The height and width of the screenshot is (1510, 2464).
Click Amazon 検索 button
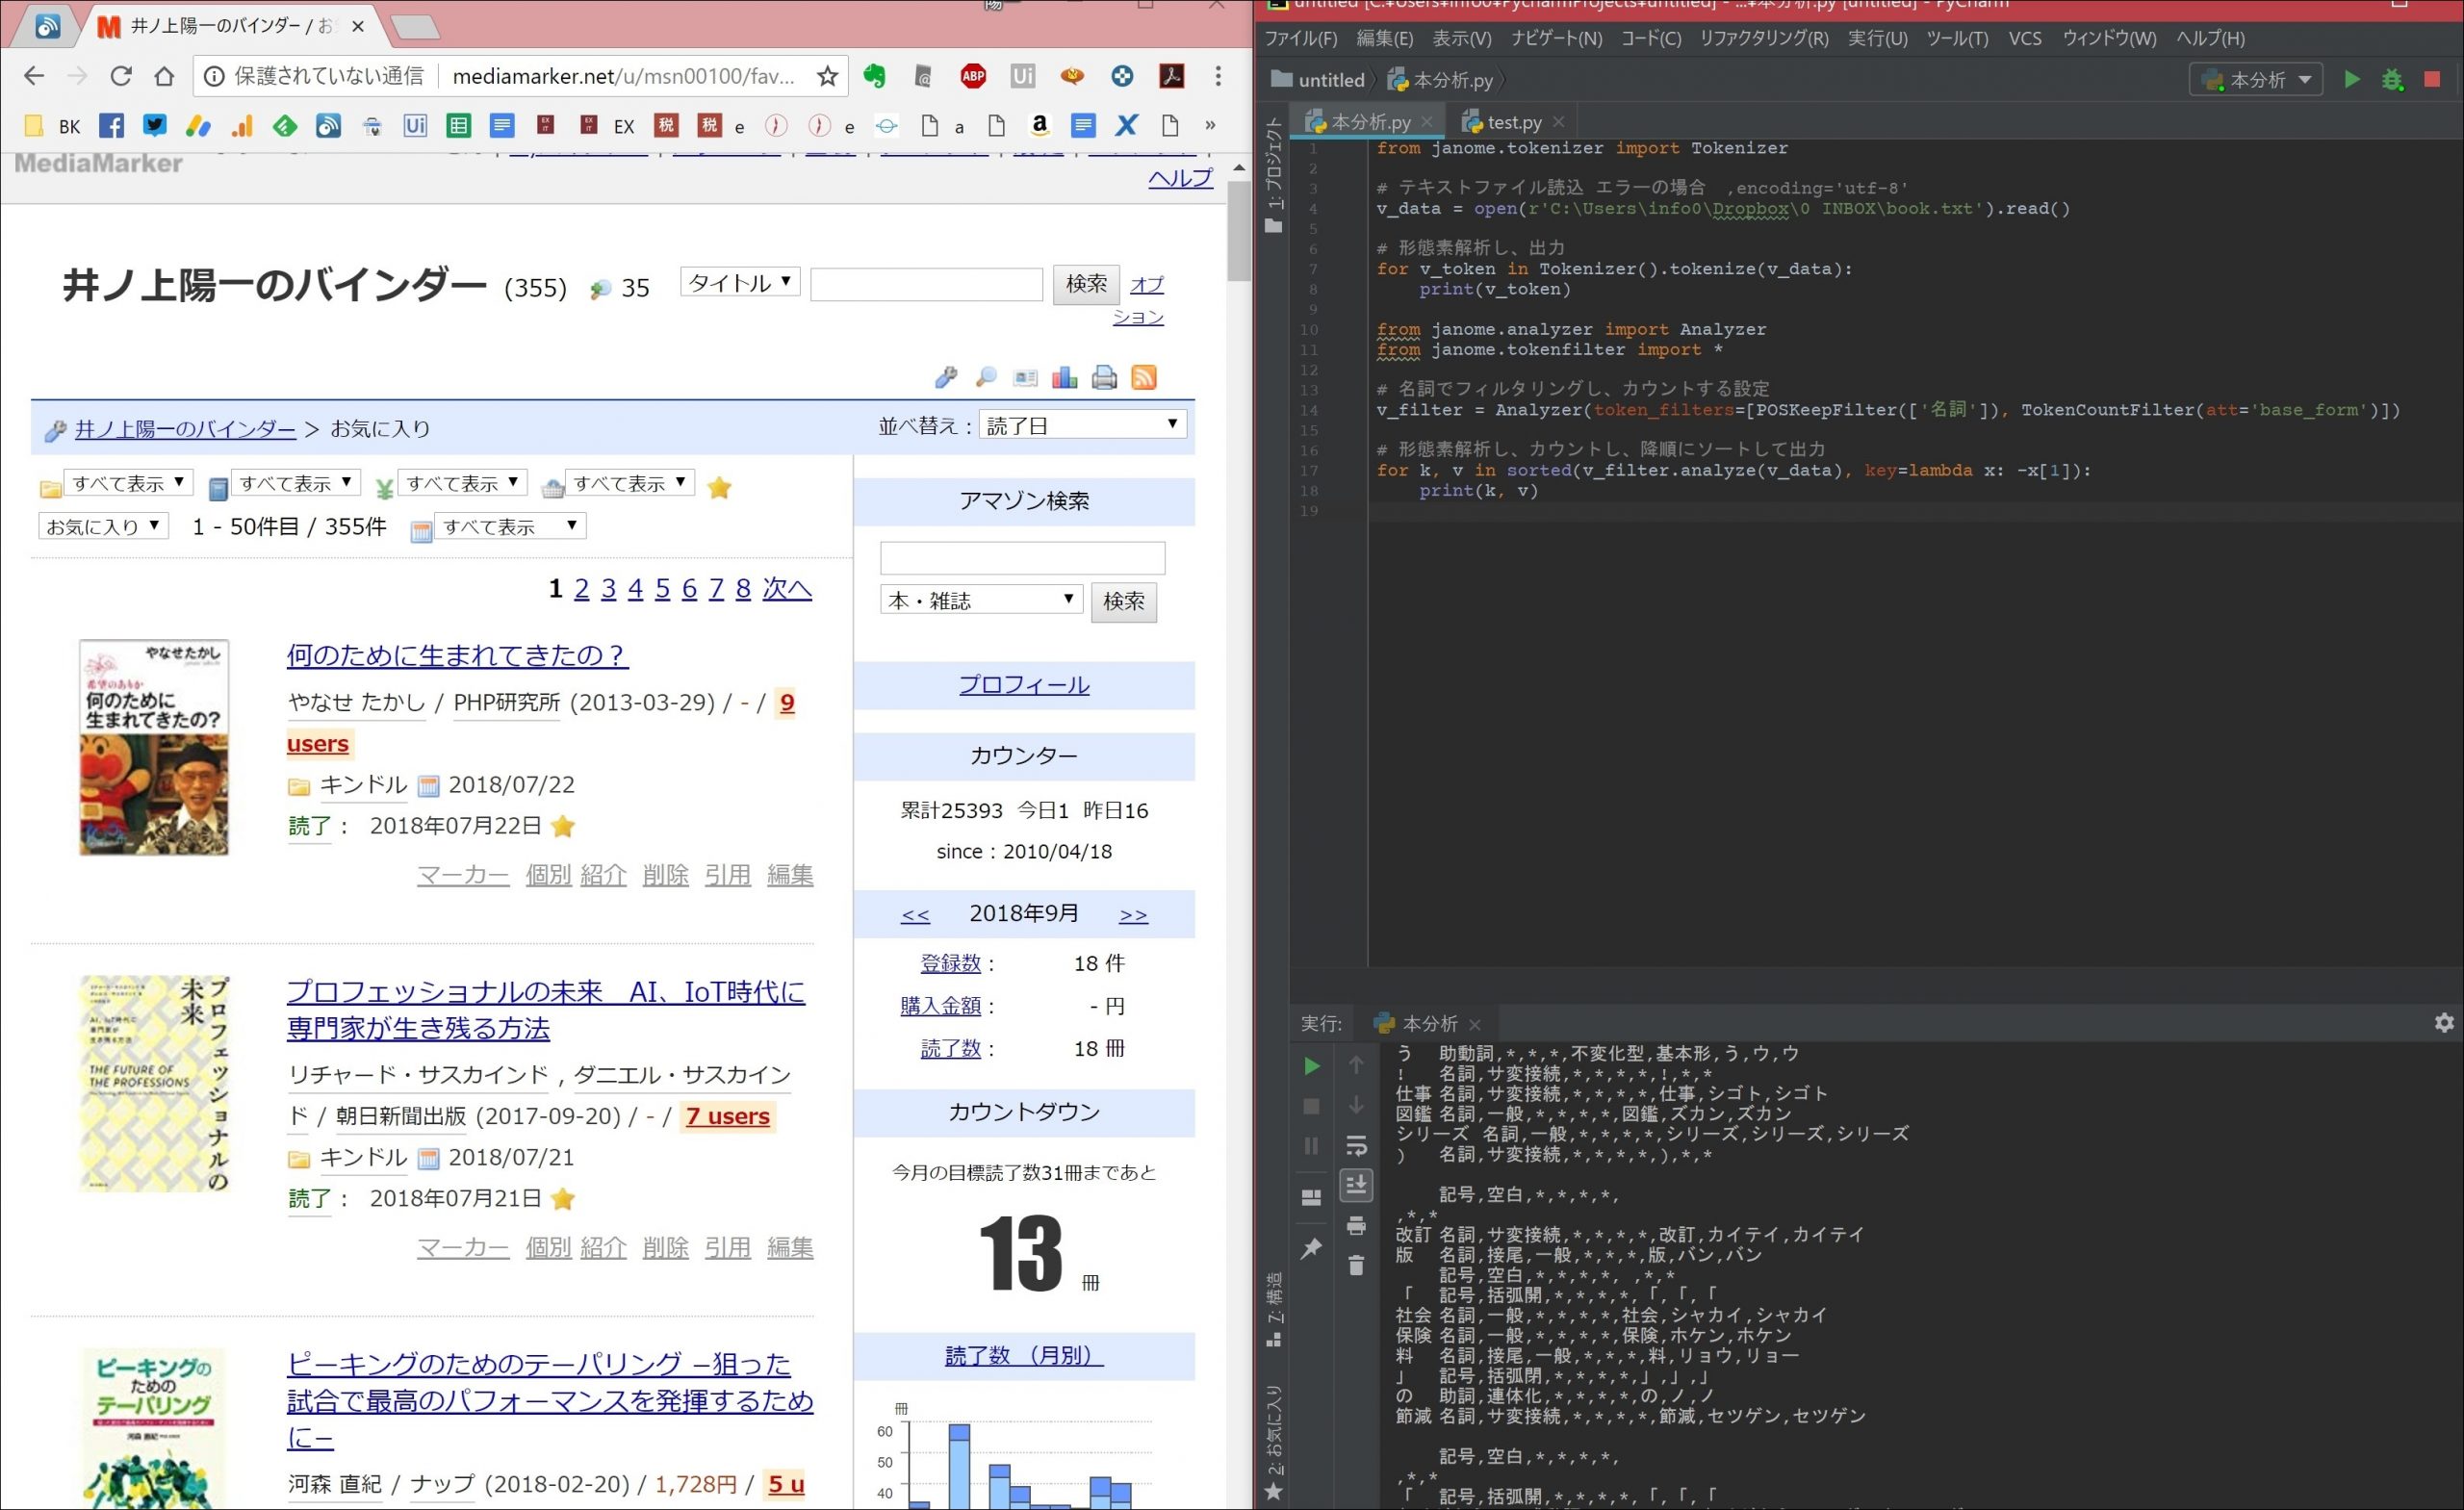[x=1123, y=602]
